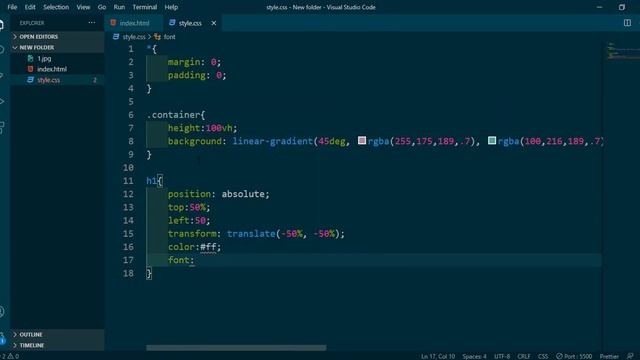Click 'left:50;' on line 14
This screenshot has height=360, width=640.
189,220
